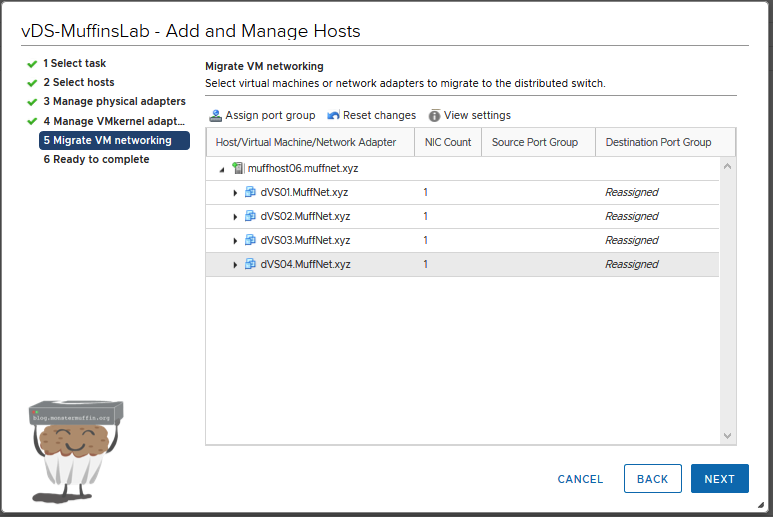Click the Assign port group icon
This screenshot has width=773, height=517.
[x=215, y=116]
